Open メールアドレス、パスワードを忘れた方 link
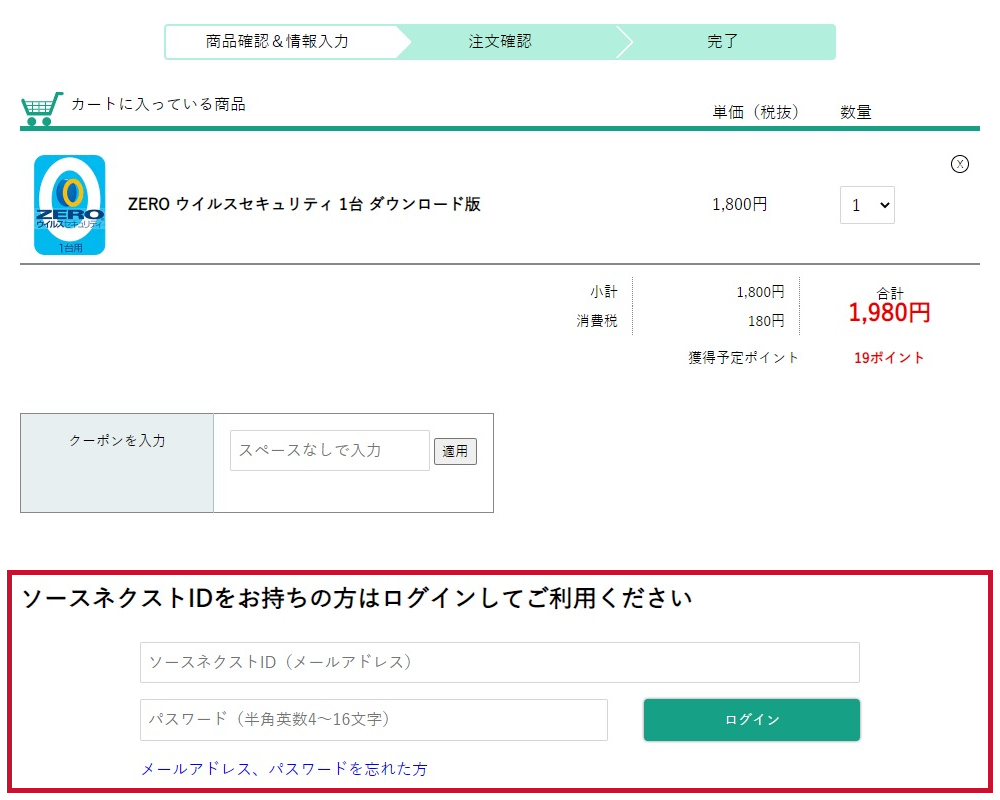This screenshot has height=800, width=1000. pos(284,769)
